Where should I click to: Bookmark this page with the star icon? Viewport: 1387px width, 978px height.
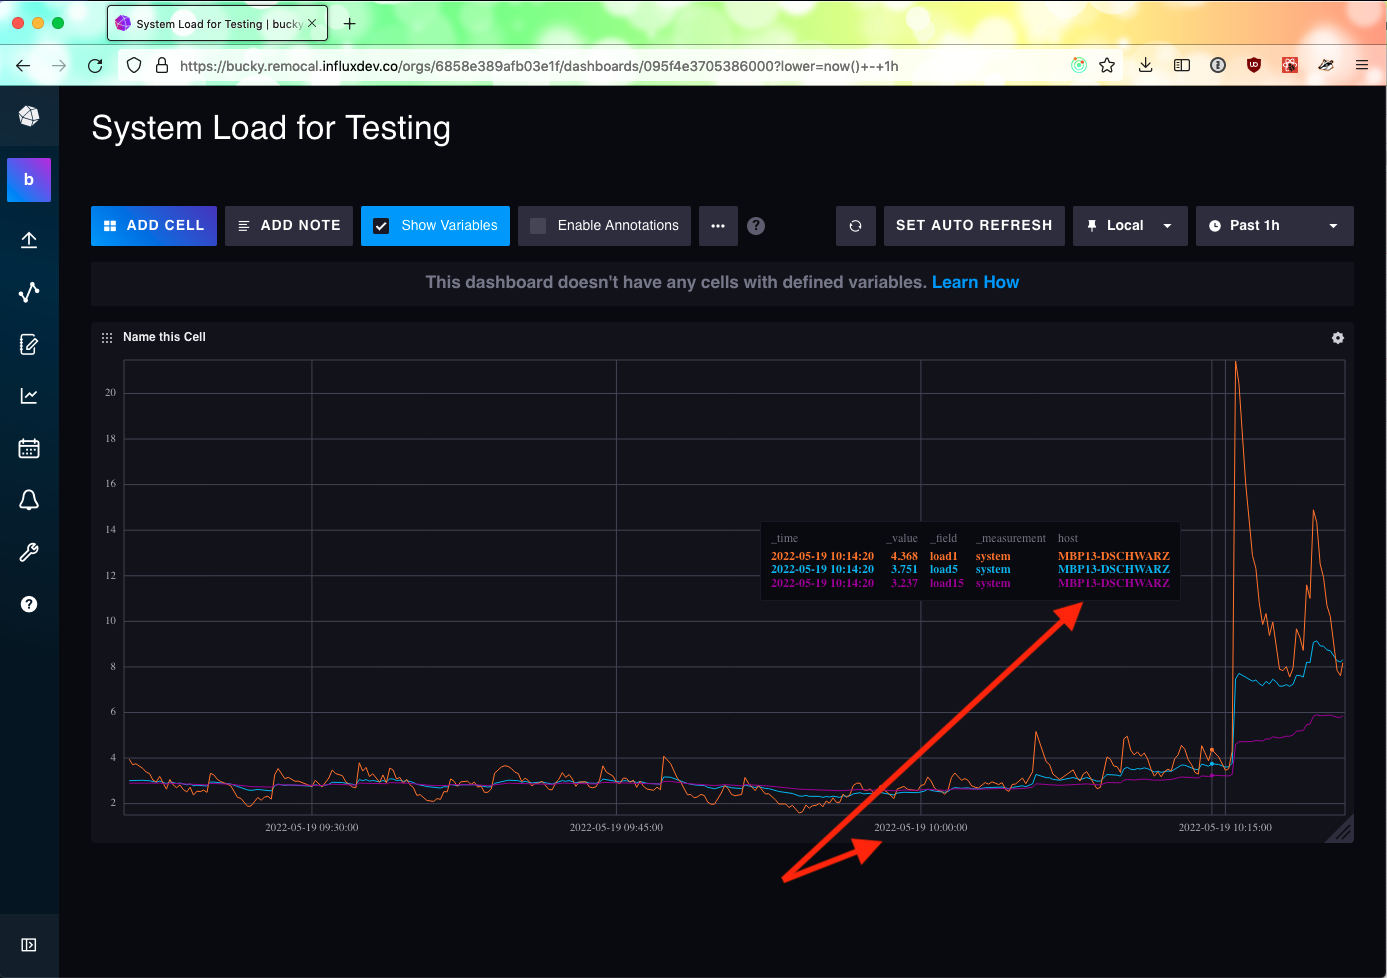click(1107, 65)
